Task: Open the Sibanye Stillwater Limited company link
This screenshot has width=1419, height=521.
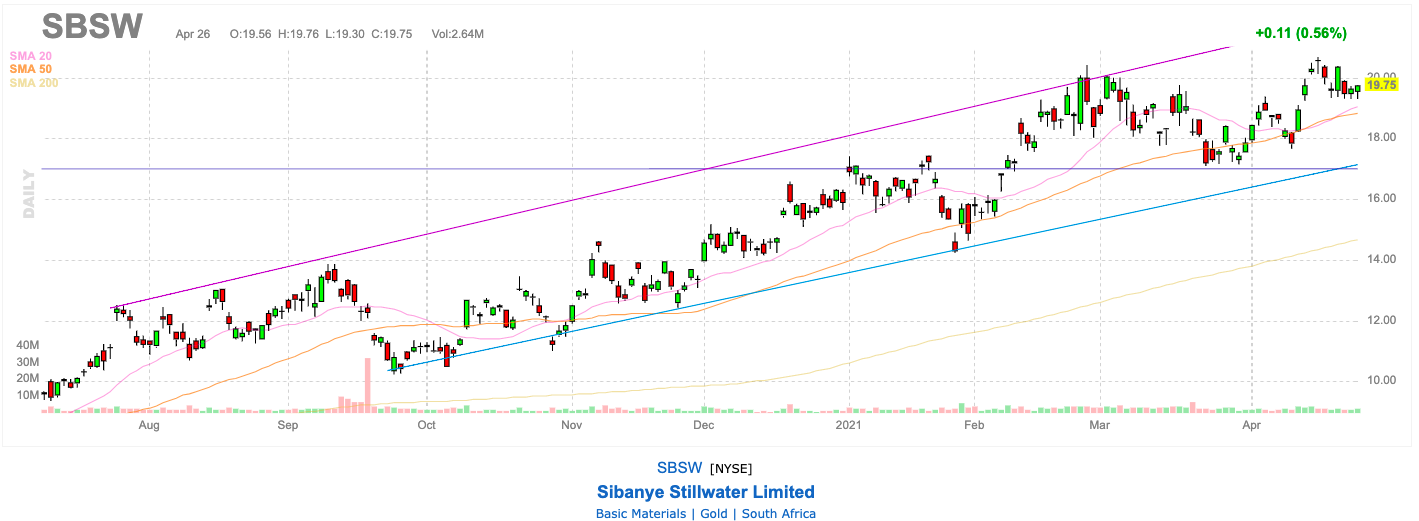Action: 706,492
